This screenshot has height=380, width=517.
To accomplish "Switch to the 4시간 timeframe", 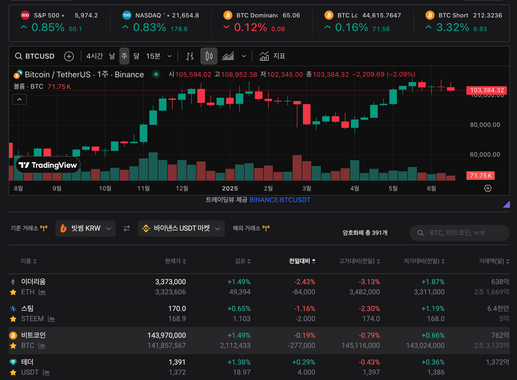I will (94, 56).
